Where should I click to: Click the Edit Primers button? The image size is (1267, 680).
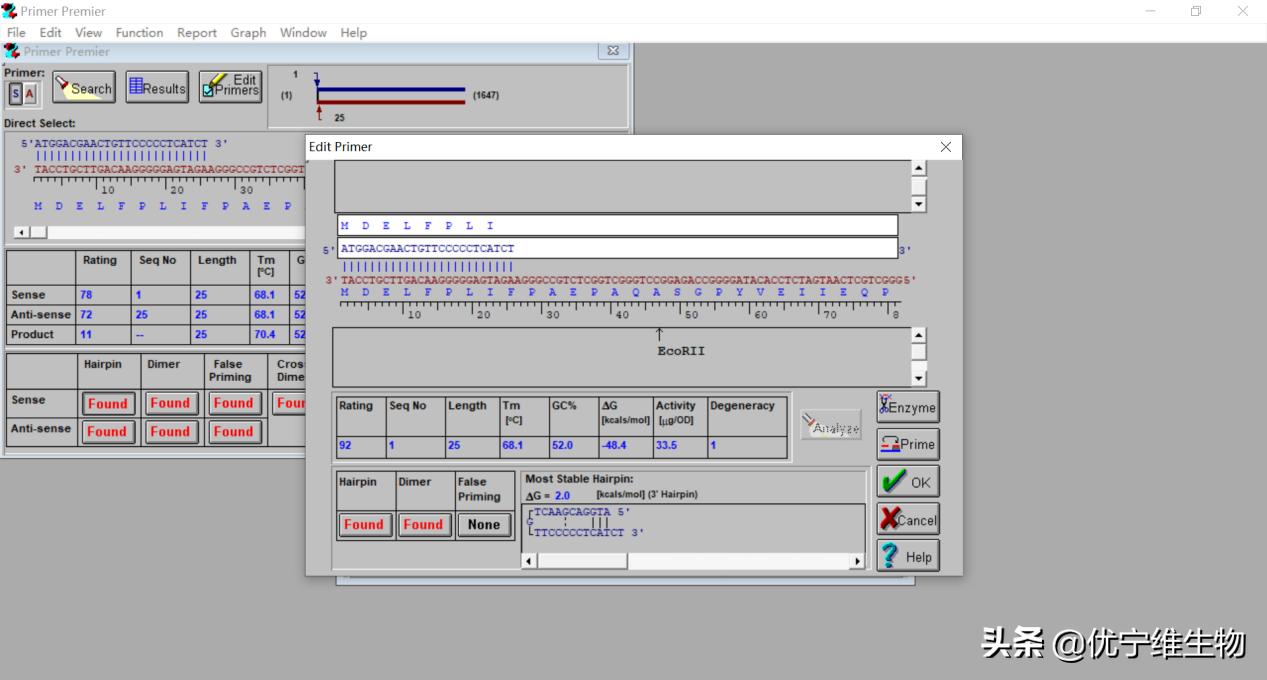pos(230,88)
